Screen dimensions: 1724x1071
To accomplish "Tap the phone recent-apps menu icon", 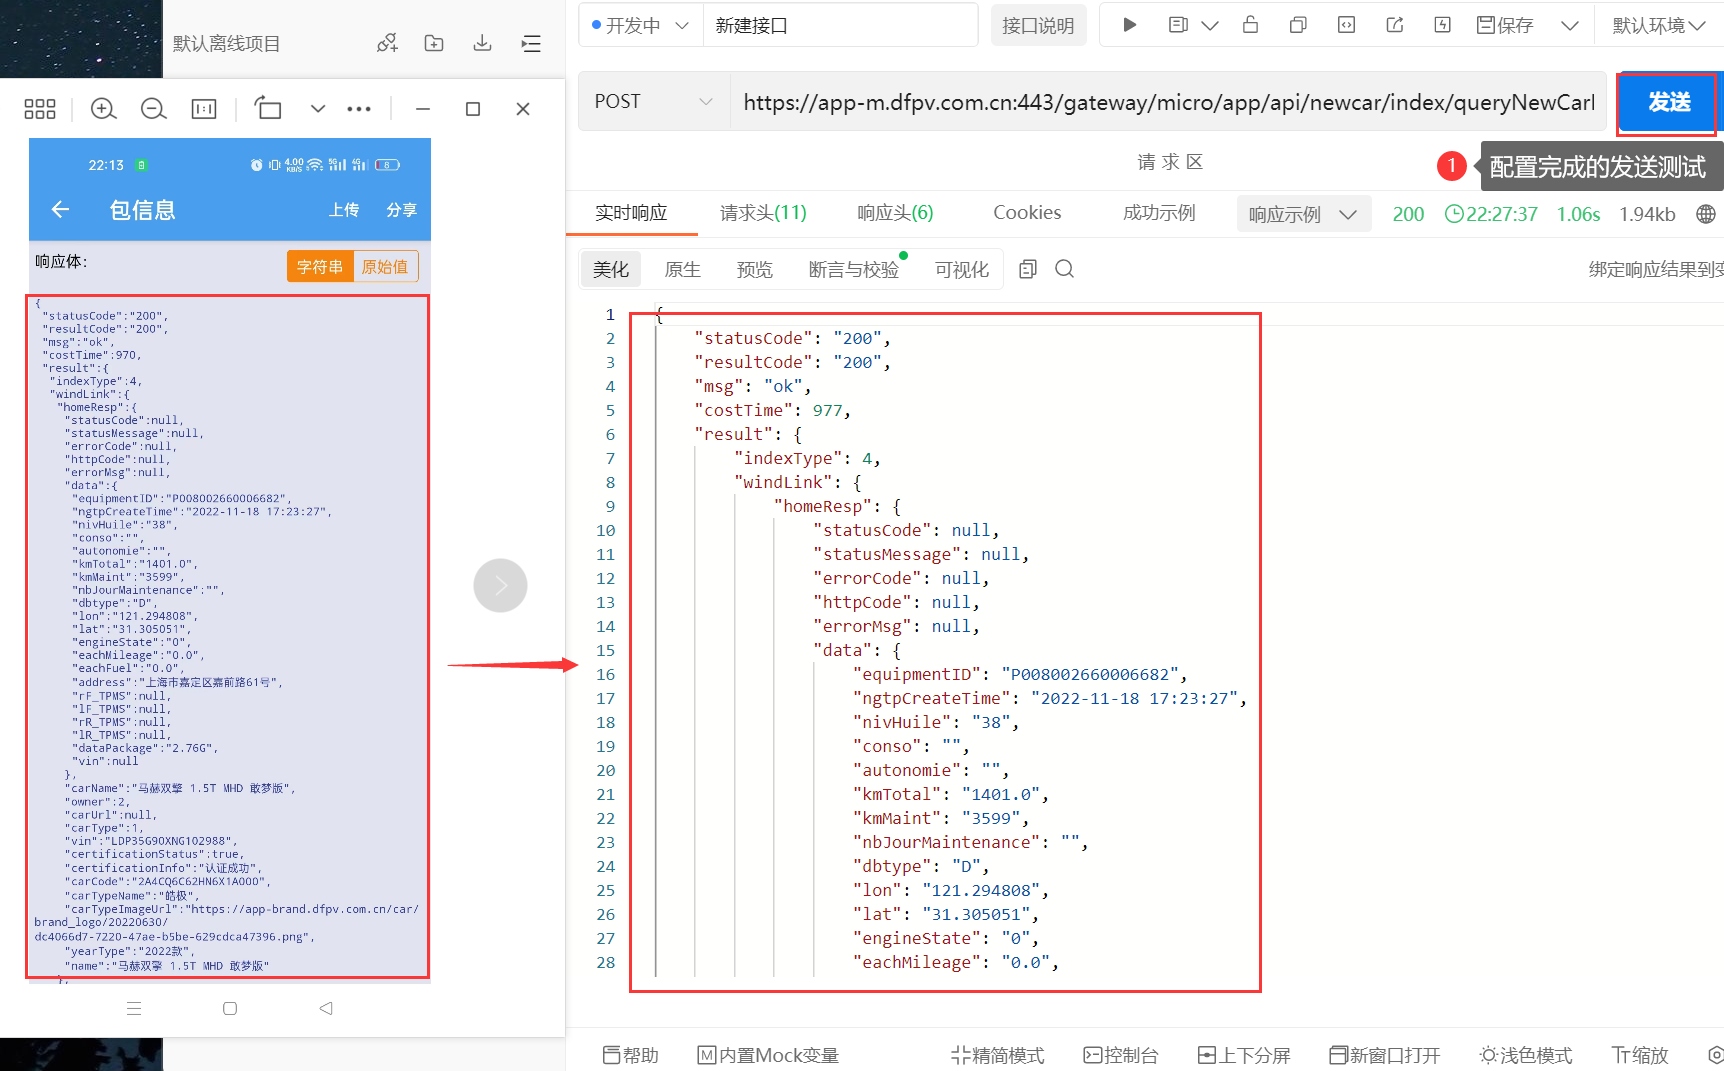I will tap(134, 1008).
